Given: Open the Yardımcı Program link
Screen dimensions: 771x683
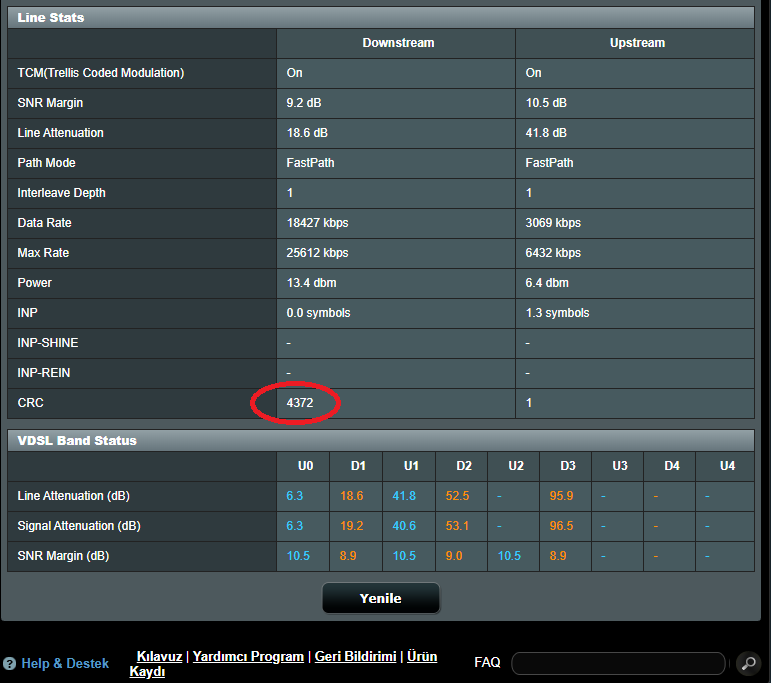Looking at the screenshot, I should click(248, 656).
